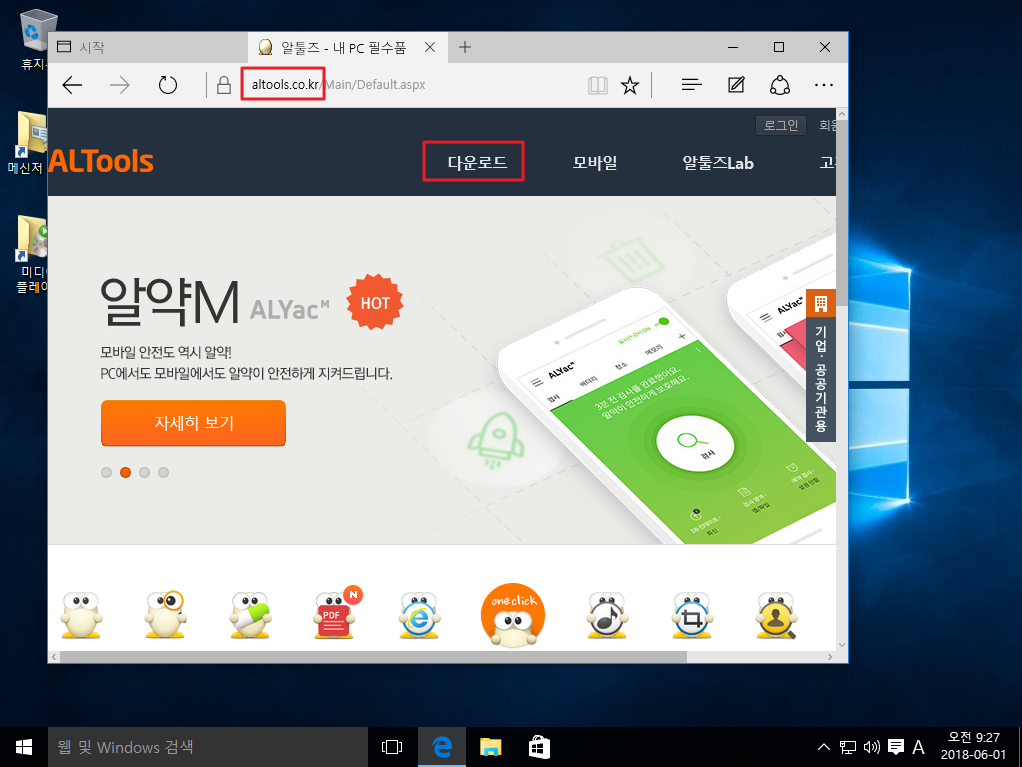1022x767 pixels.
Task: Click the vertical scrollbar up arrow
Action: click(841, 114)
